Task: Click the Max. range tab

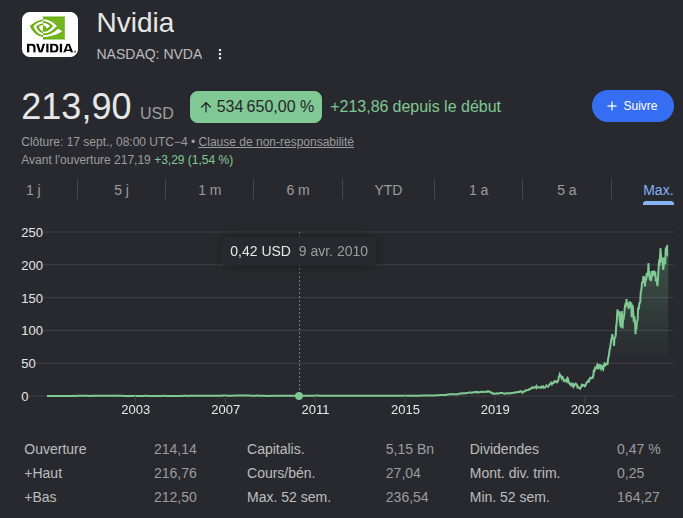Action: coord(658,190)
